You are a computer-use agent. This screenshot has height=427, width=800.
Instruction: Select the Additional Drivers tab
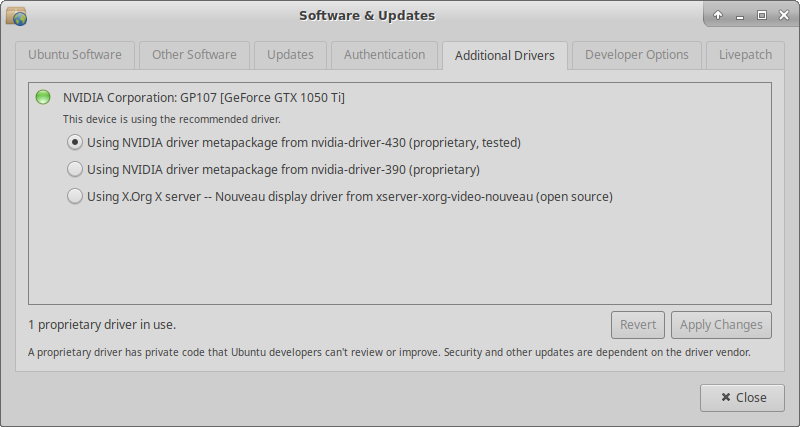pyautogui.click(x=504, y=56)
